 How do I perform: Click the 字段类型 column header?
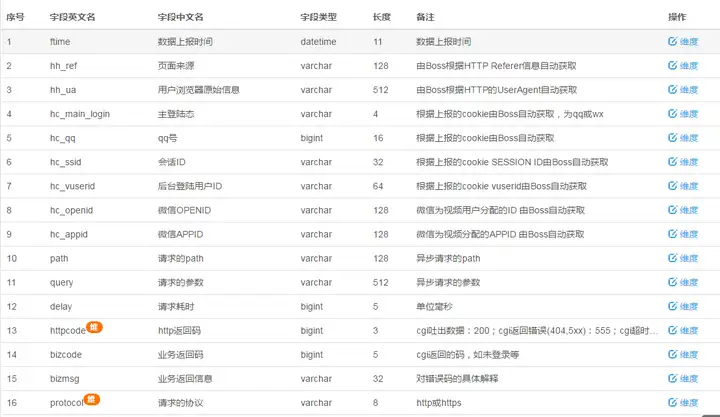319,17
